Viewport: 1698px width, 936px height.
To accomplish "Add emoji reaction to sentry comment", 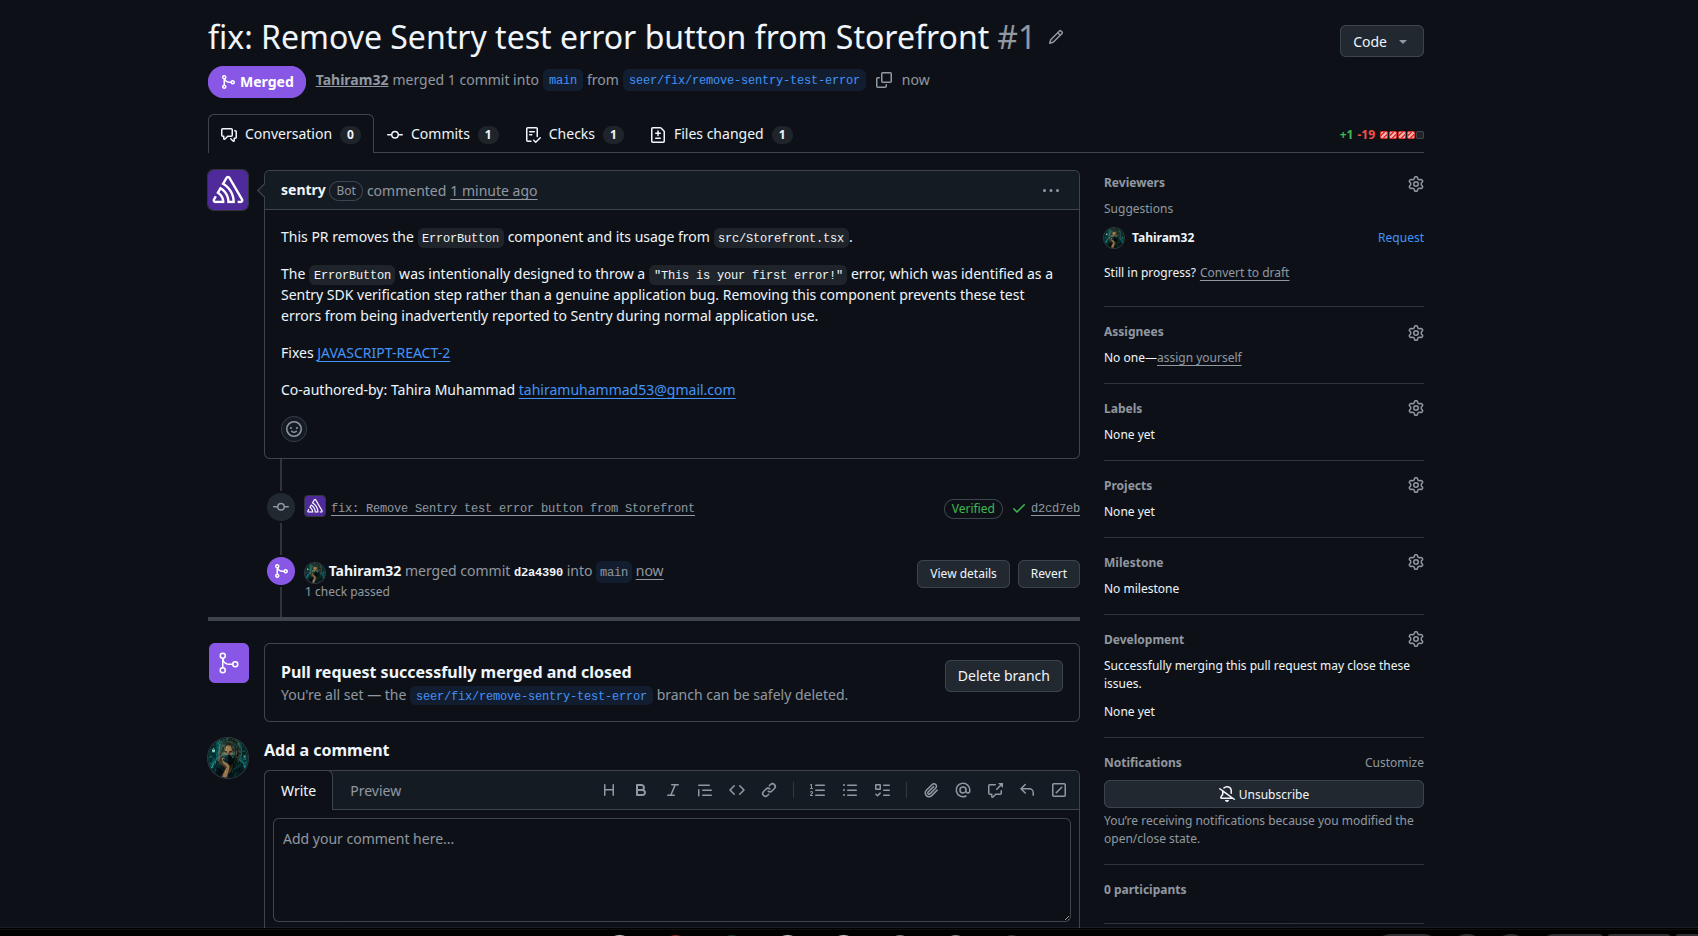I will [x=294, y=429].
